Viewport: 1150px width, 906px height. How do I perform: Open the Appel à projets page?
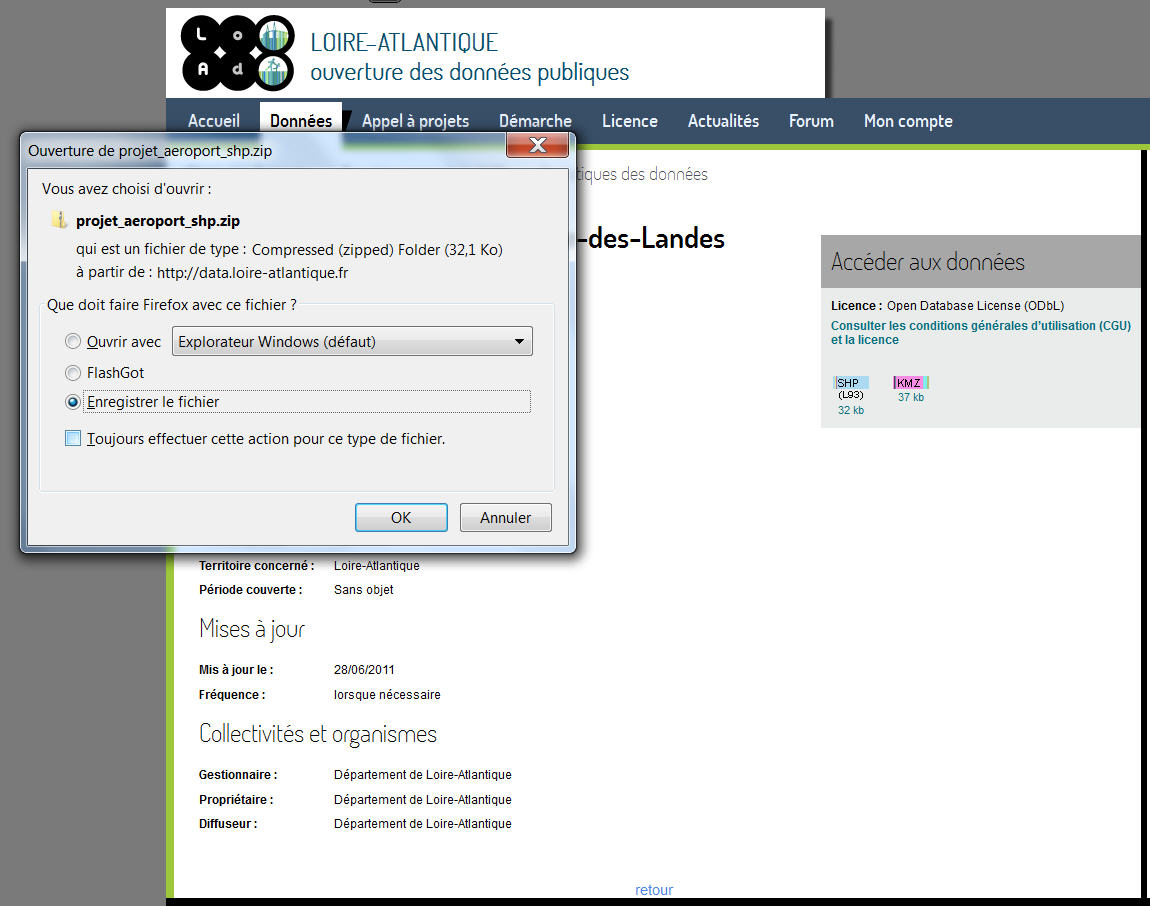[415, 121]
